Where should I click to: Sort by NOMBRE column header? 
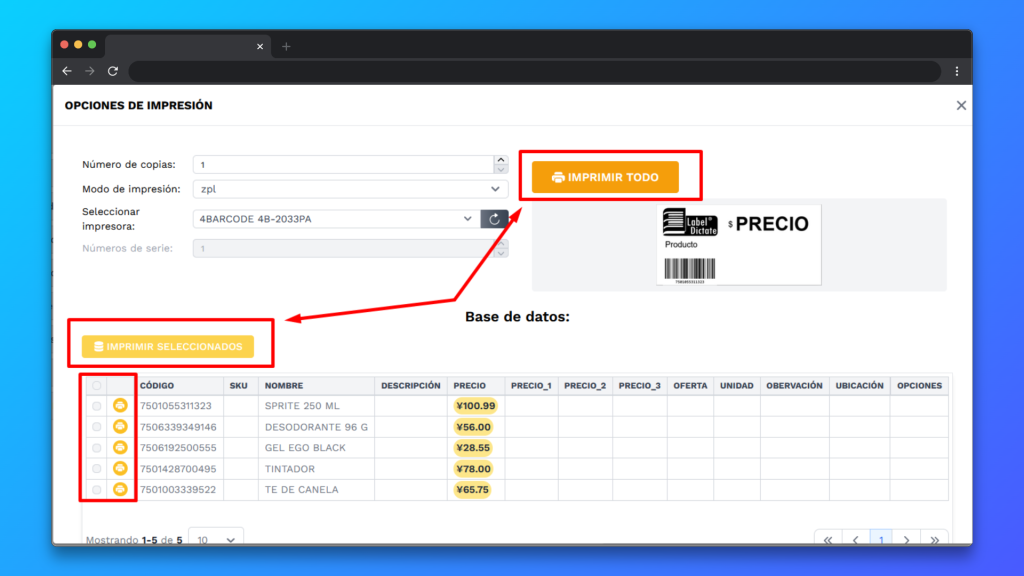pyautogui.click(x=284, y=385)
